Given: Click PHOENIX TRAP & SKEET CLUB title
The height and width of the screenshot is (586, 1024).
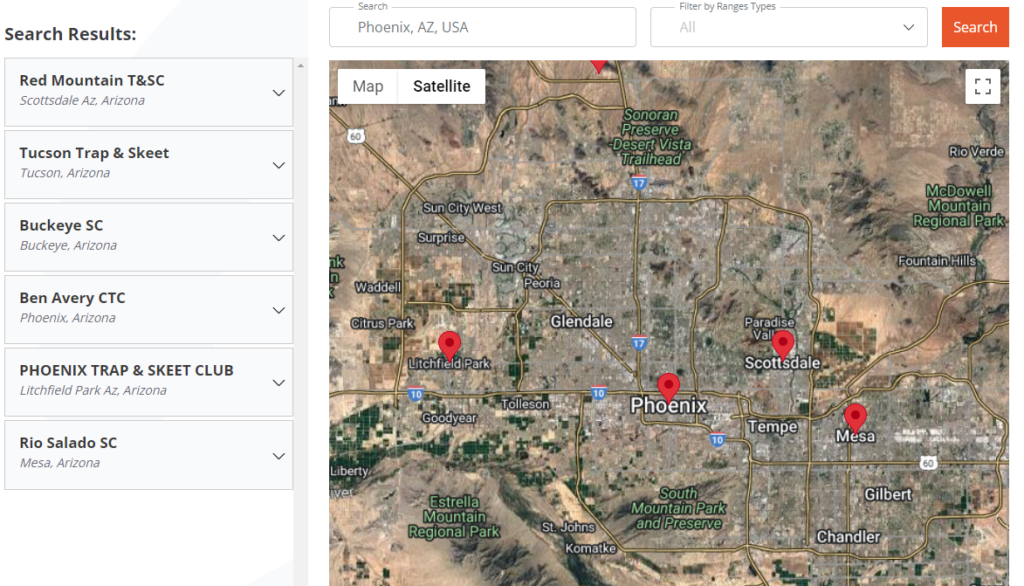Looking at the screenshot, I should pos(127,370).
